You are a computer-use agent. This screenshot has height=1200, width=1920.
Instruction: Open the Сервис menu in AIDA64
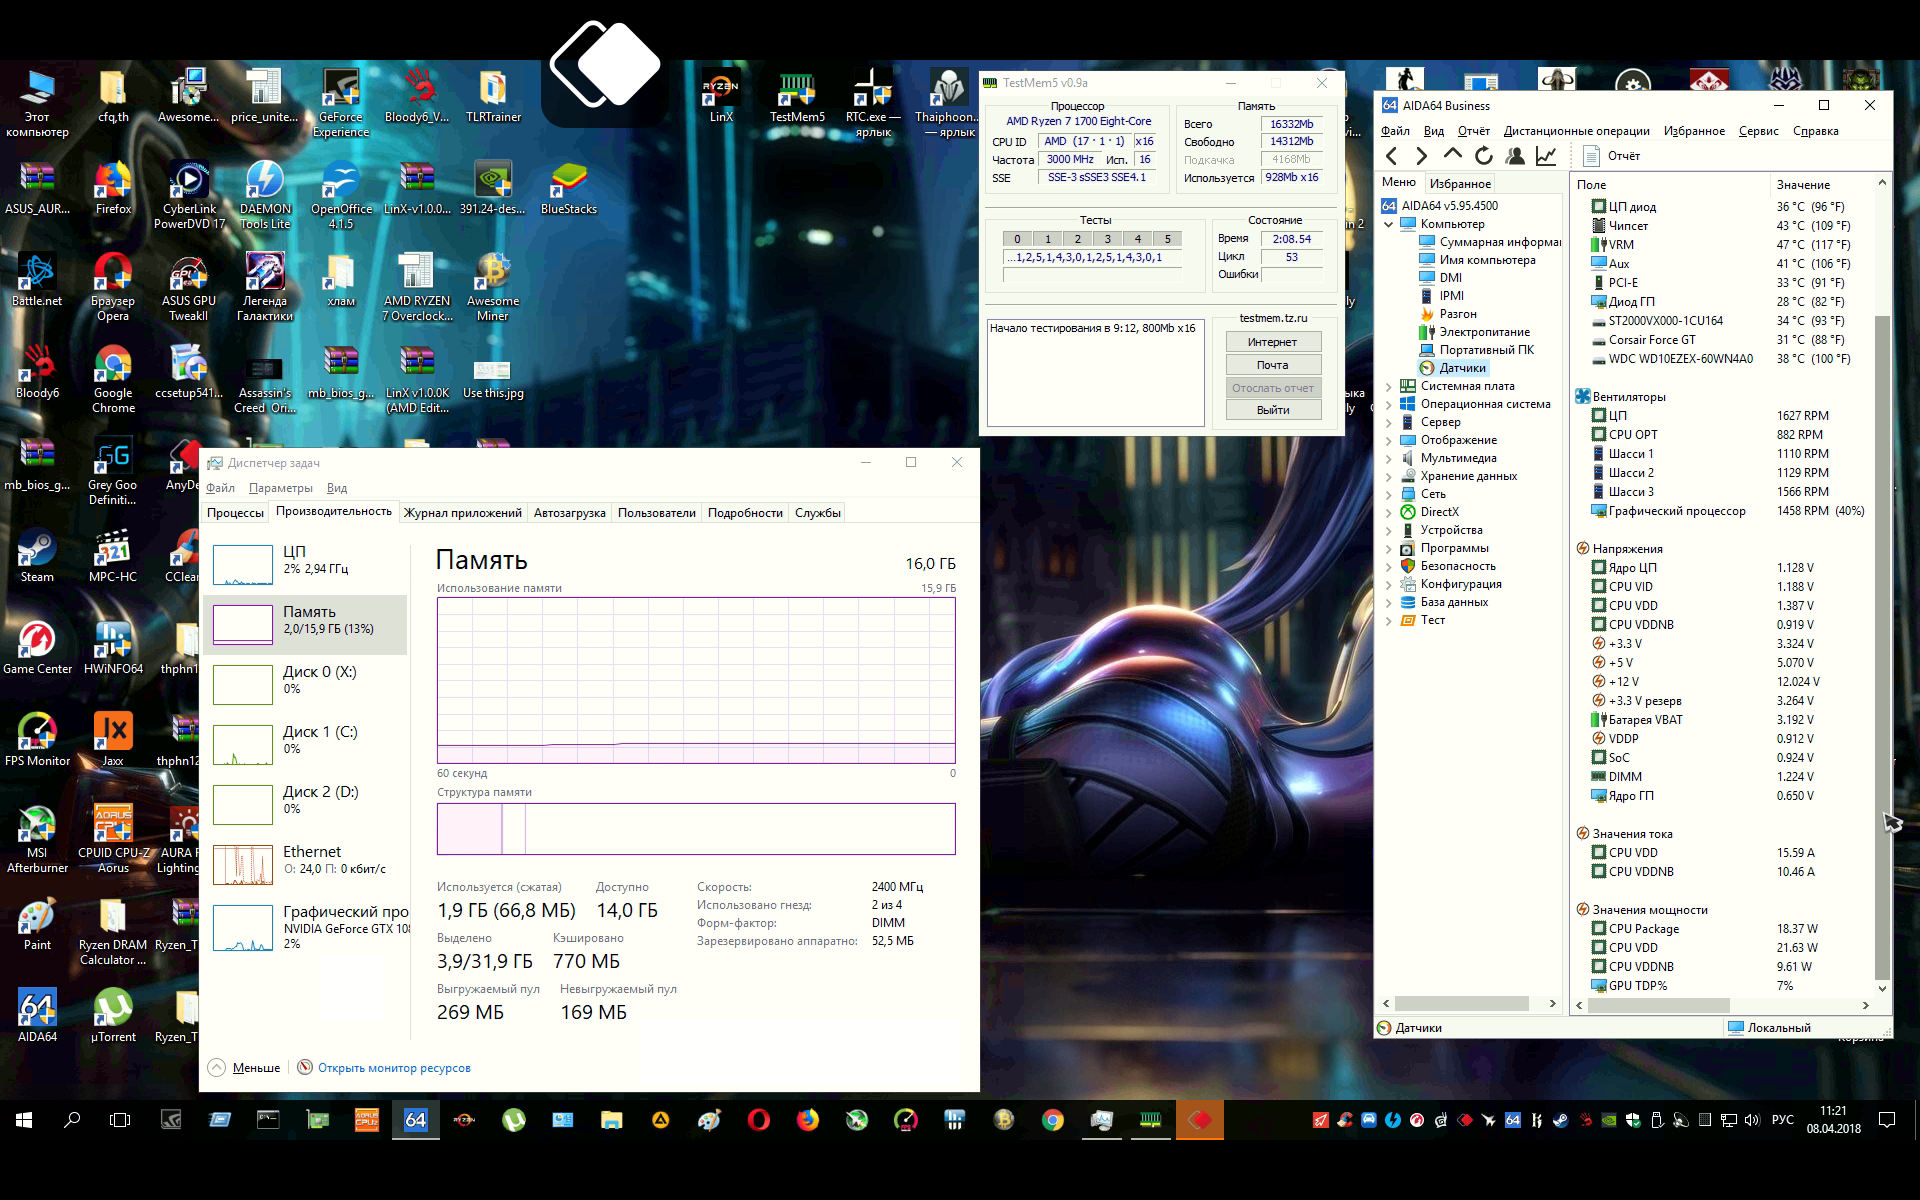(1758, 131)
